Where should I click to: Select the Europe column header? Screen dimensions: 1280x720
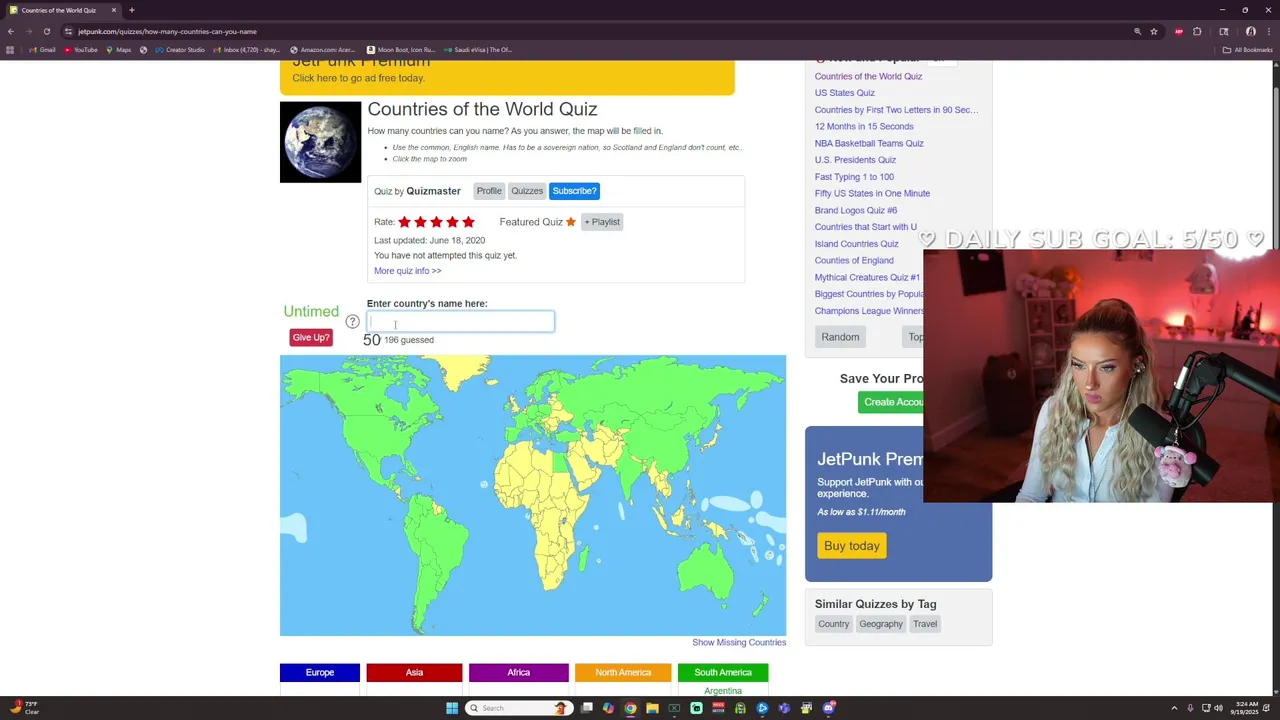pyautogui.click(x=320, y=673)
